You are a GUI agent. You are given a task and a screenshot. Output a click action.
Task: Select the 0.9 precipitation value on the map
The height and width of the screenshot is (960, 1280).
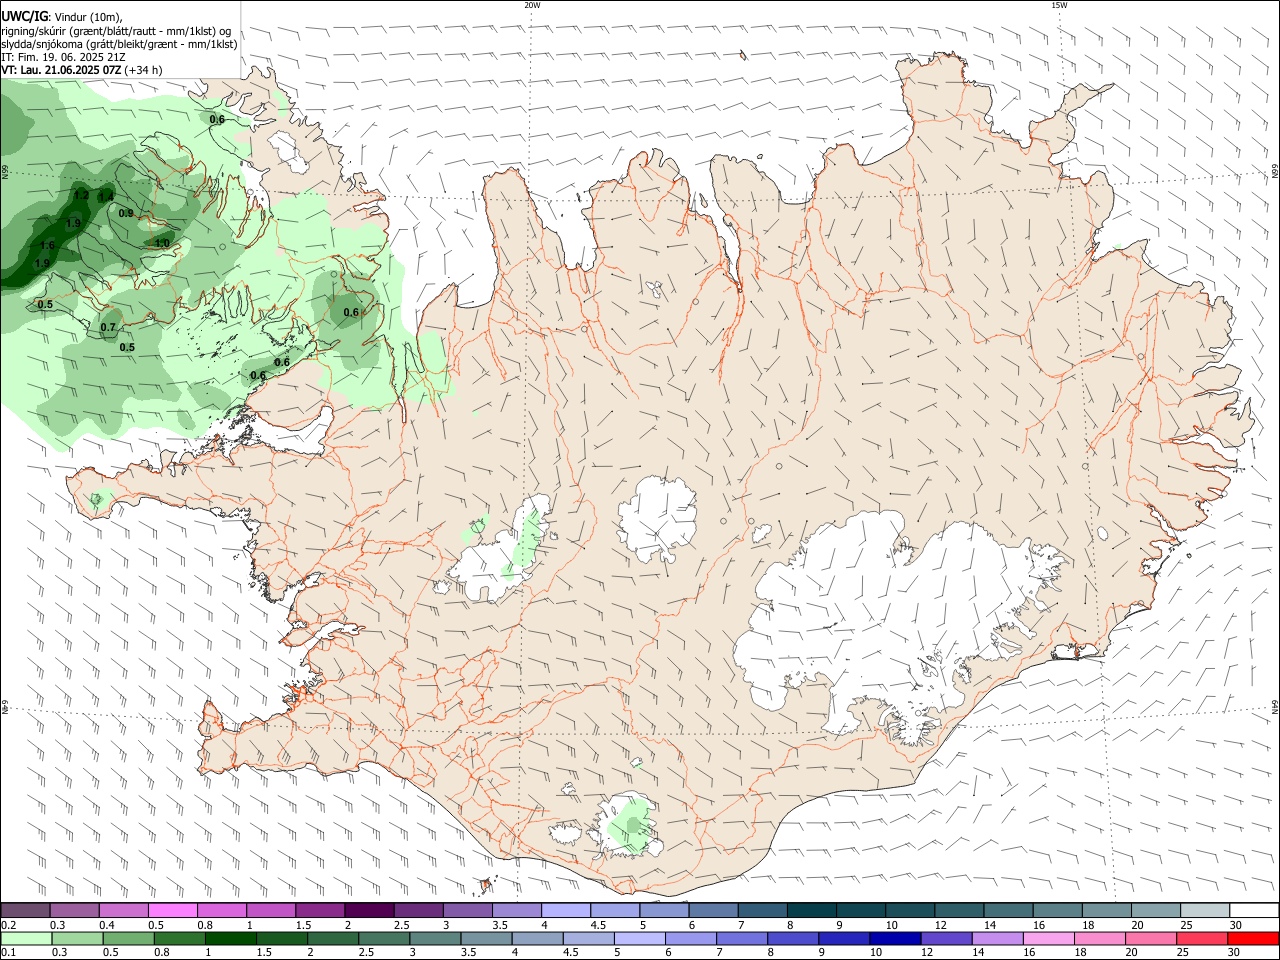126,213
